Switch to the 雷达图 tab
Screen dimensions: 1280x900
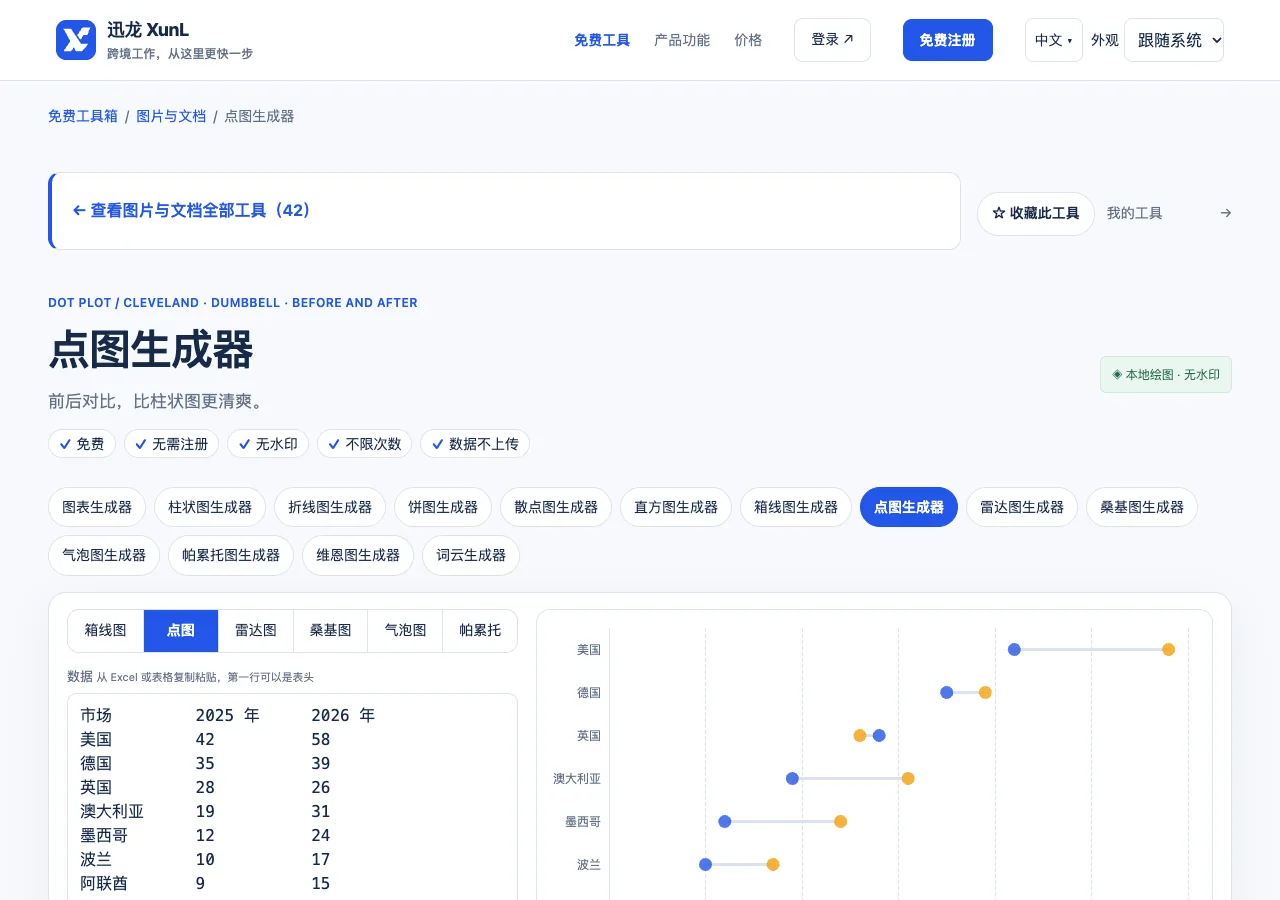click(255, 631)
